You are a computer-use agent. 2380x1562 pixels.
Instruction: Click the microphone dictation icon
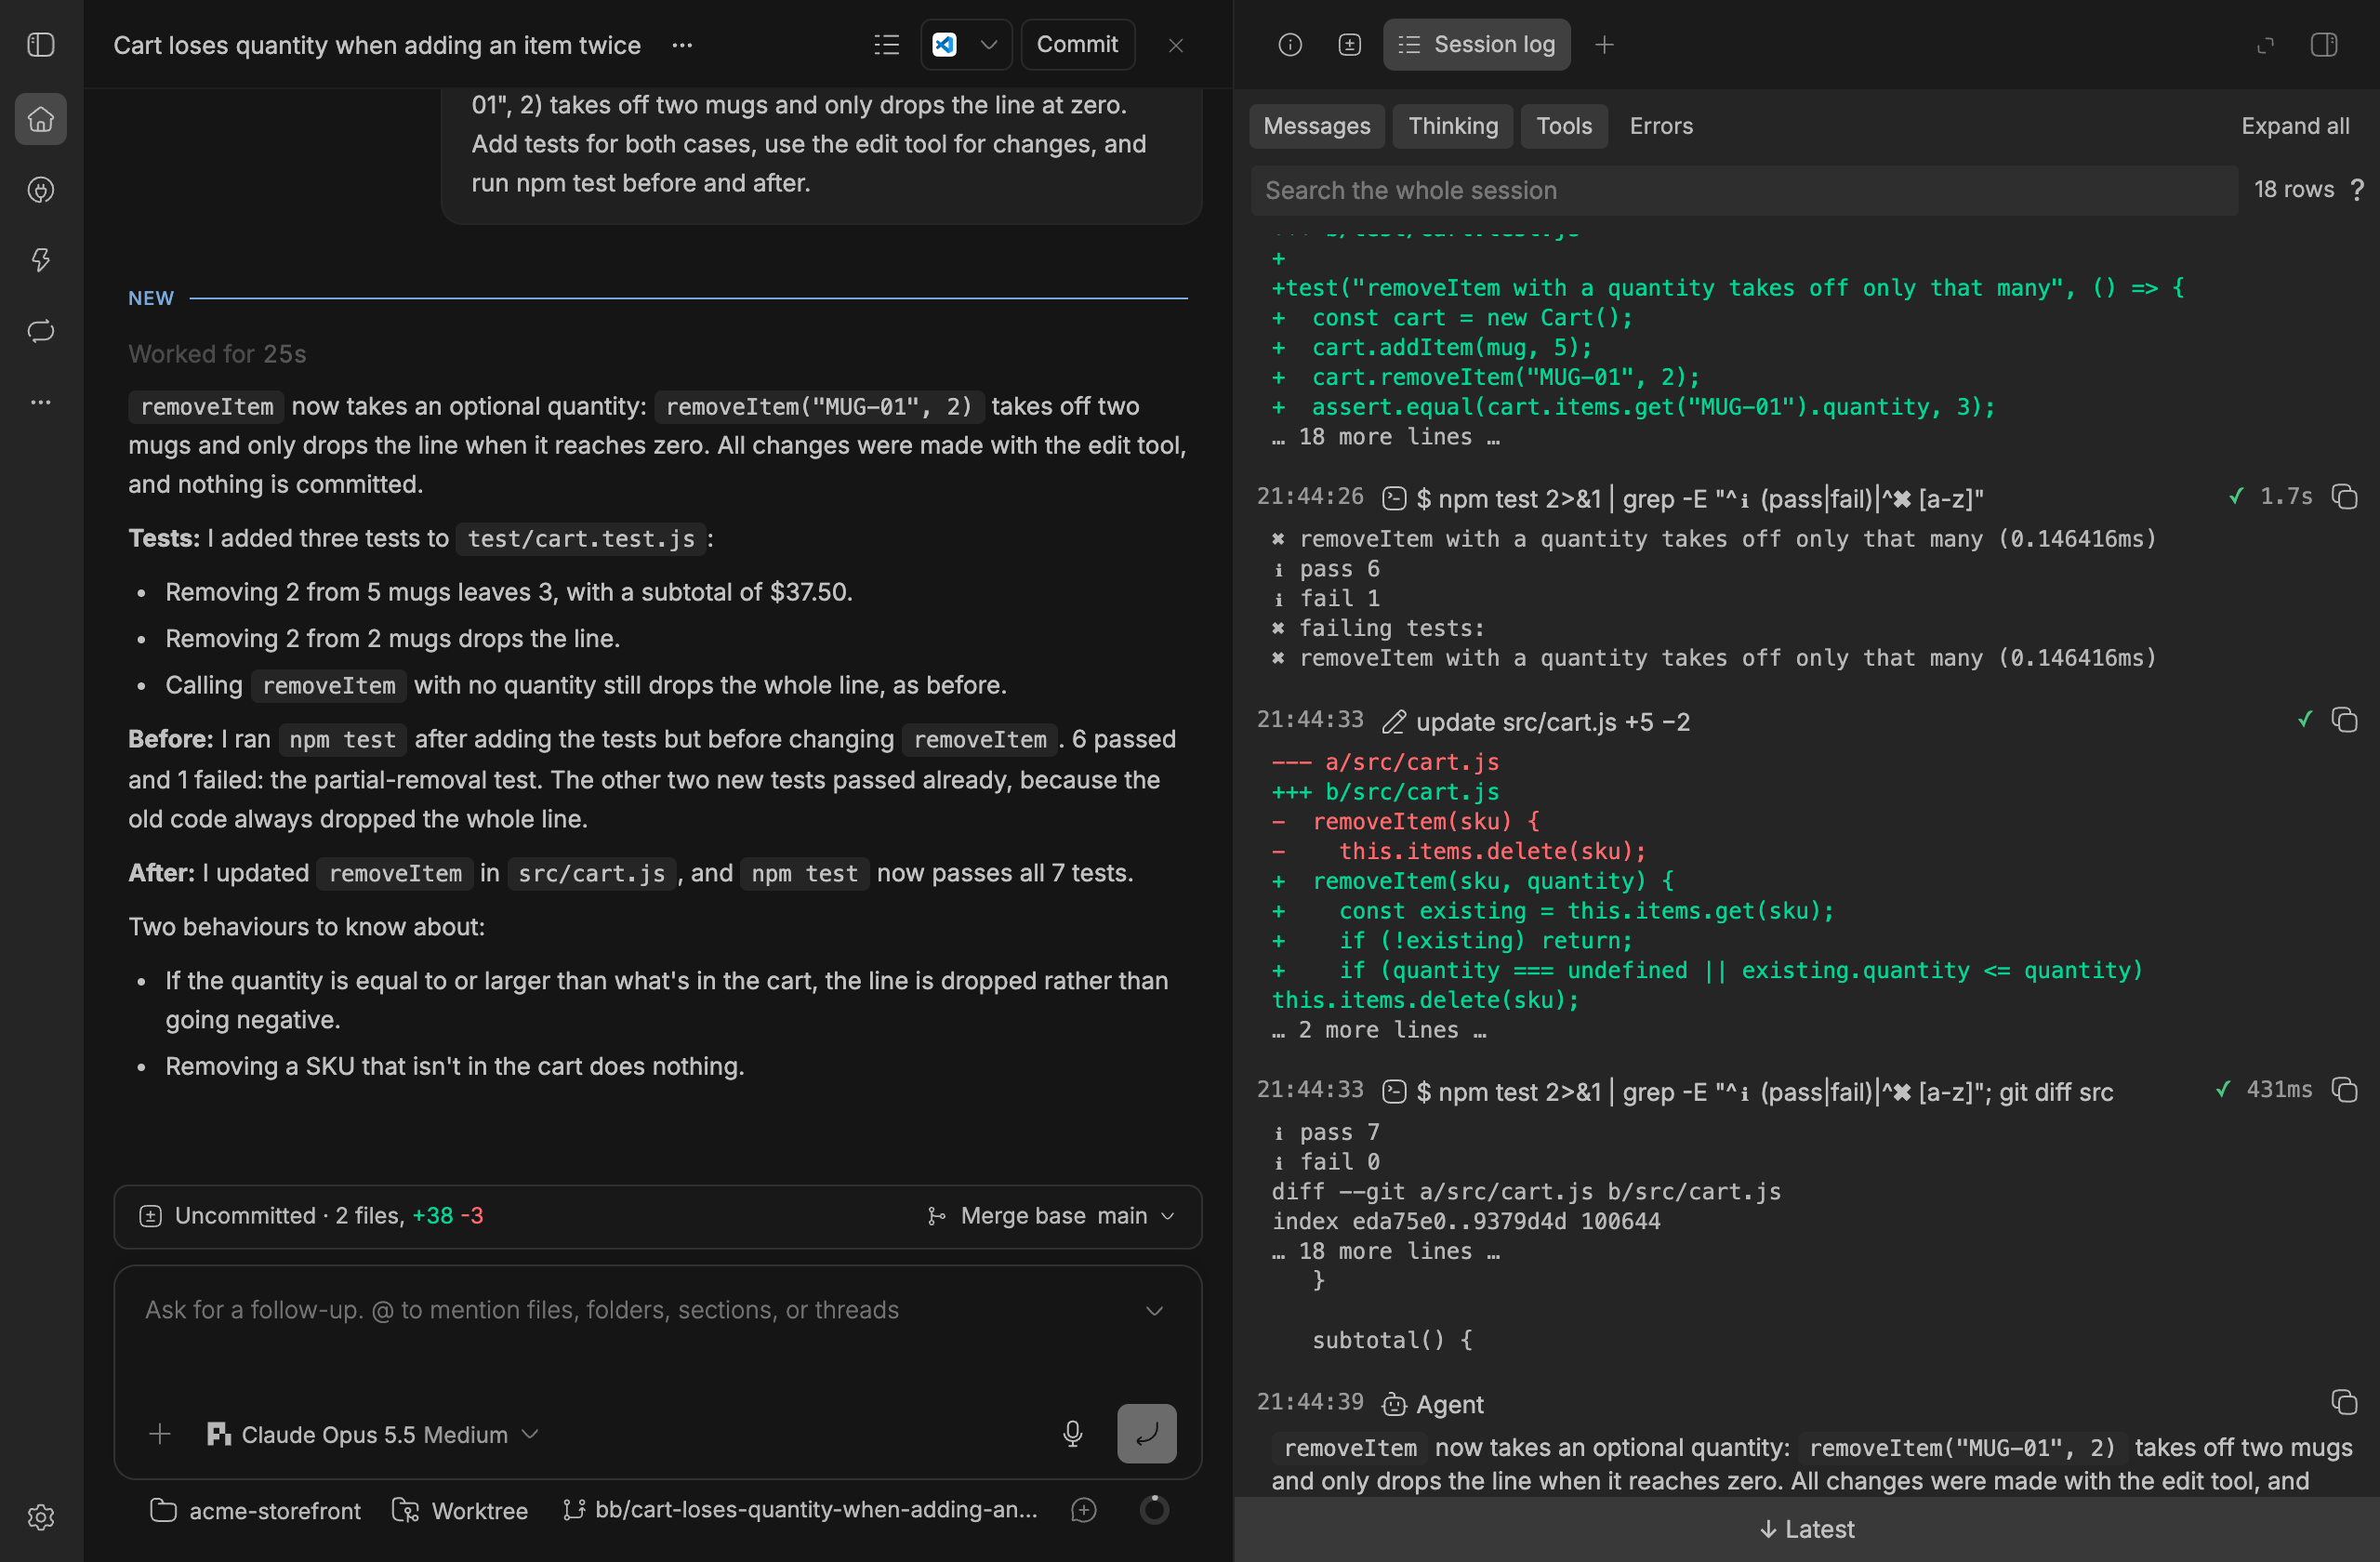coord(1072,1434)
